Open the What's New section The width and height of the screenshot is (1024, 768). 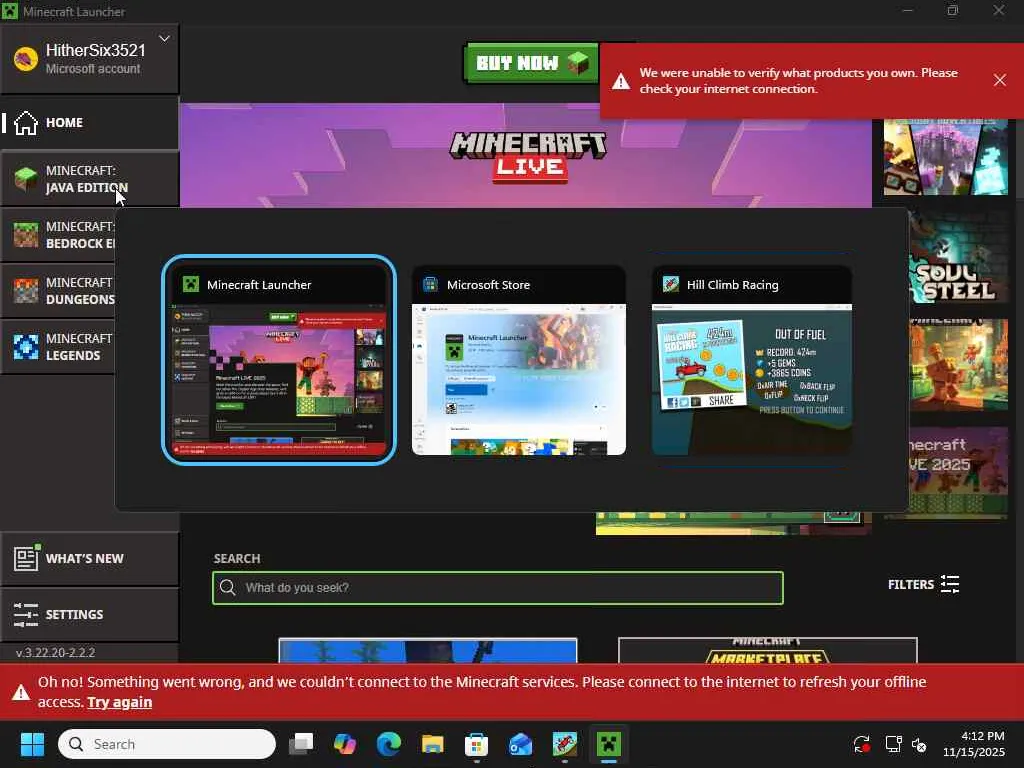click(x=89, y=559)
